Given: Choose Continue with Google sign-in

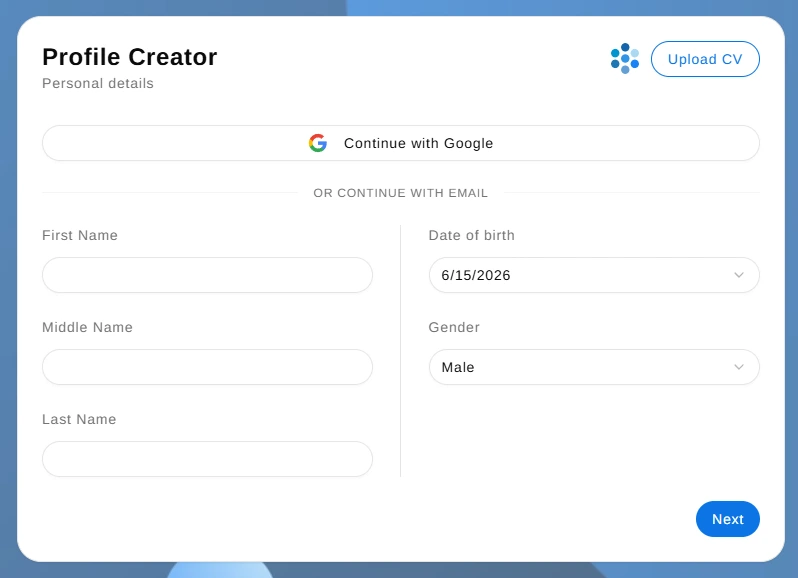Looking at the screenshot, I should [401, 143].
